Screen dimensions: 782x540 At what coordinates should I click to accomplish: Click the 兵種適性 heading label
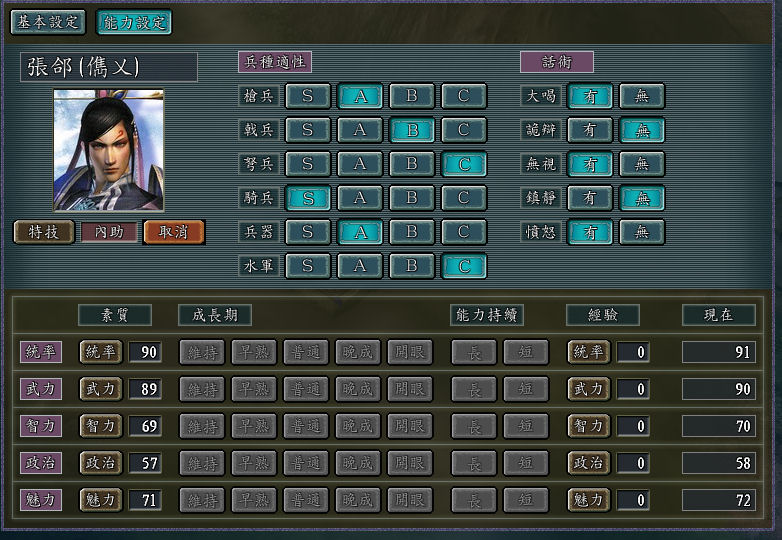click(x=275, y=62)
